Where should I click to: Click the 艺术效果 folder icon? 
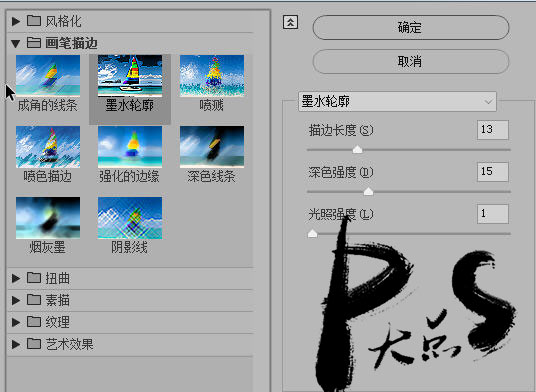pyautogui.click(x=34, y=343)
